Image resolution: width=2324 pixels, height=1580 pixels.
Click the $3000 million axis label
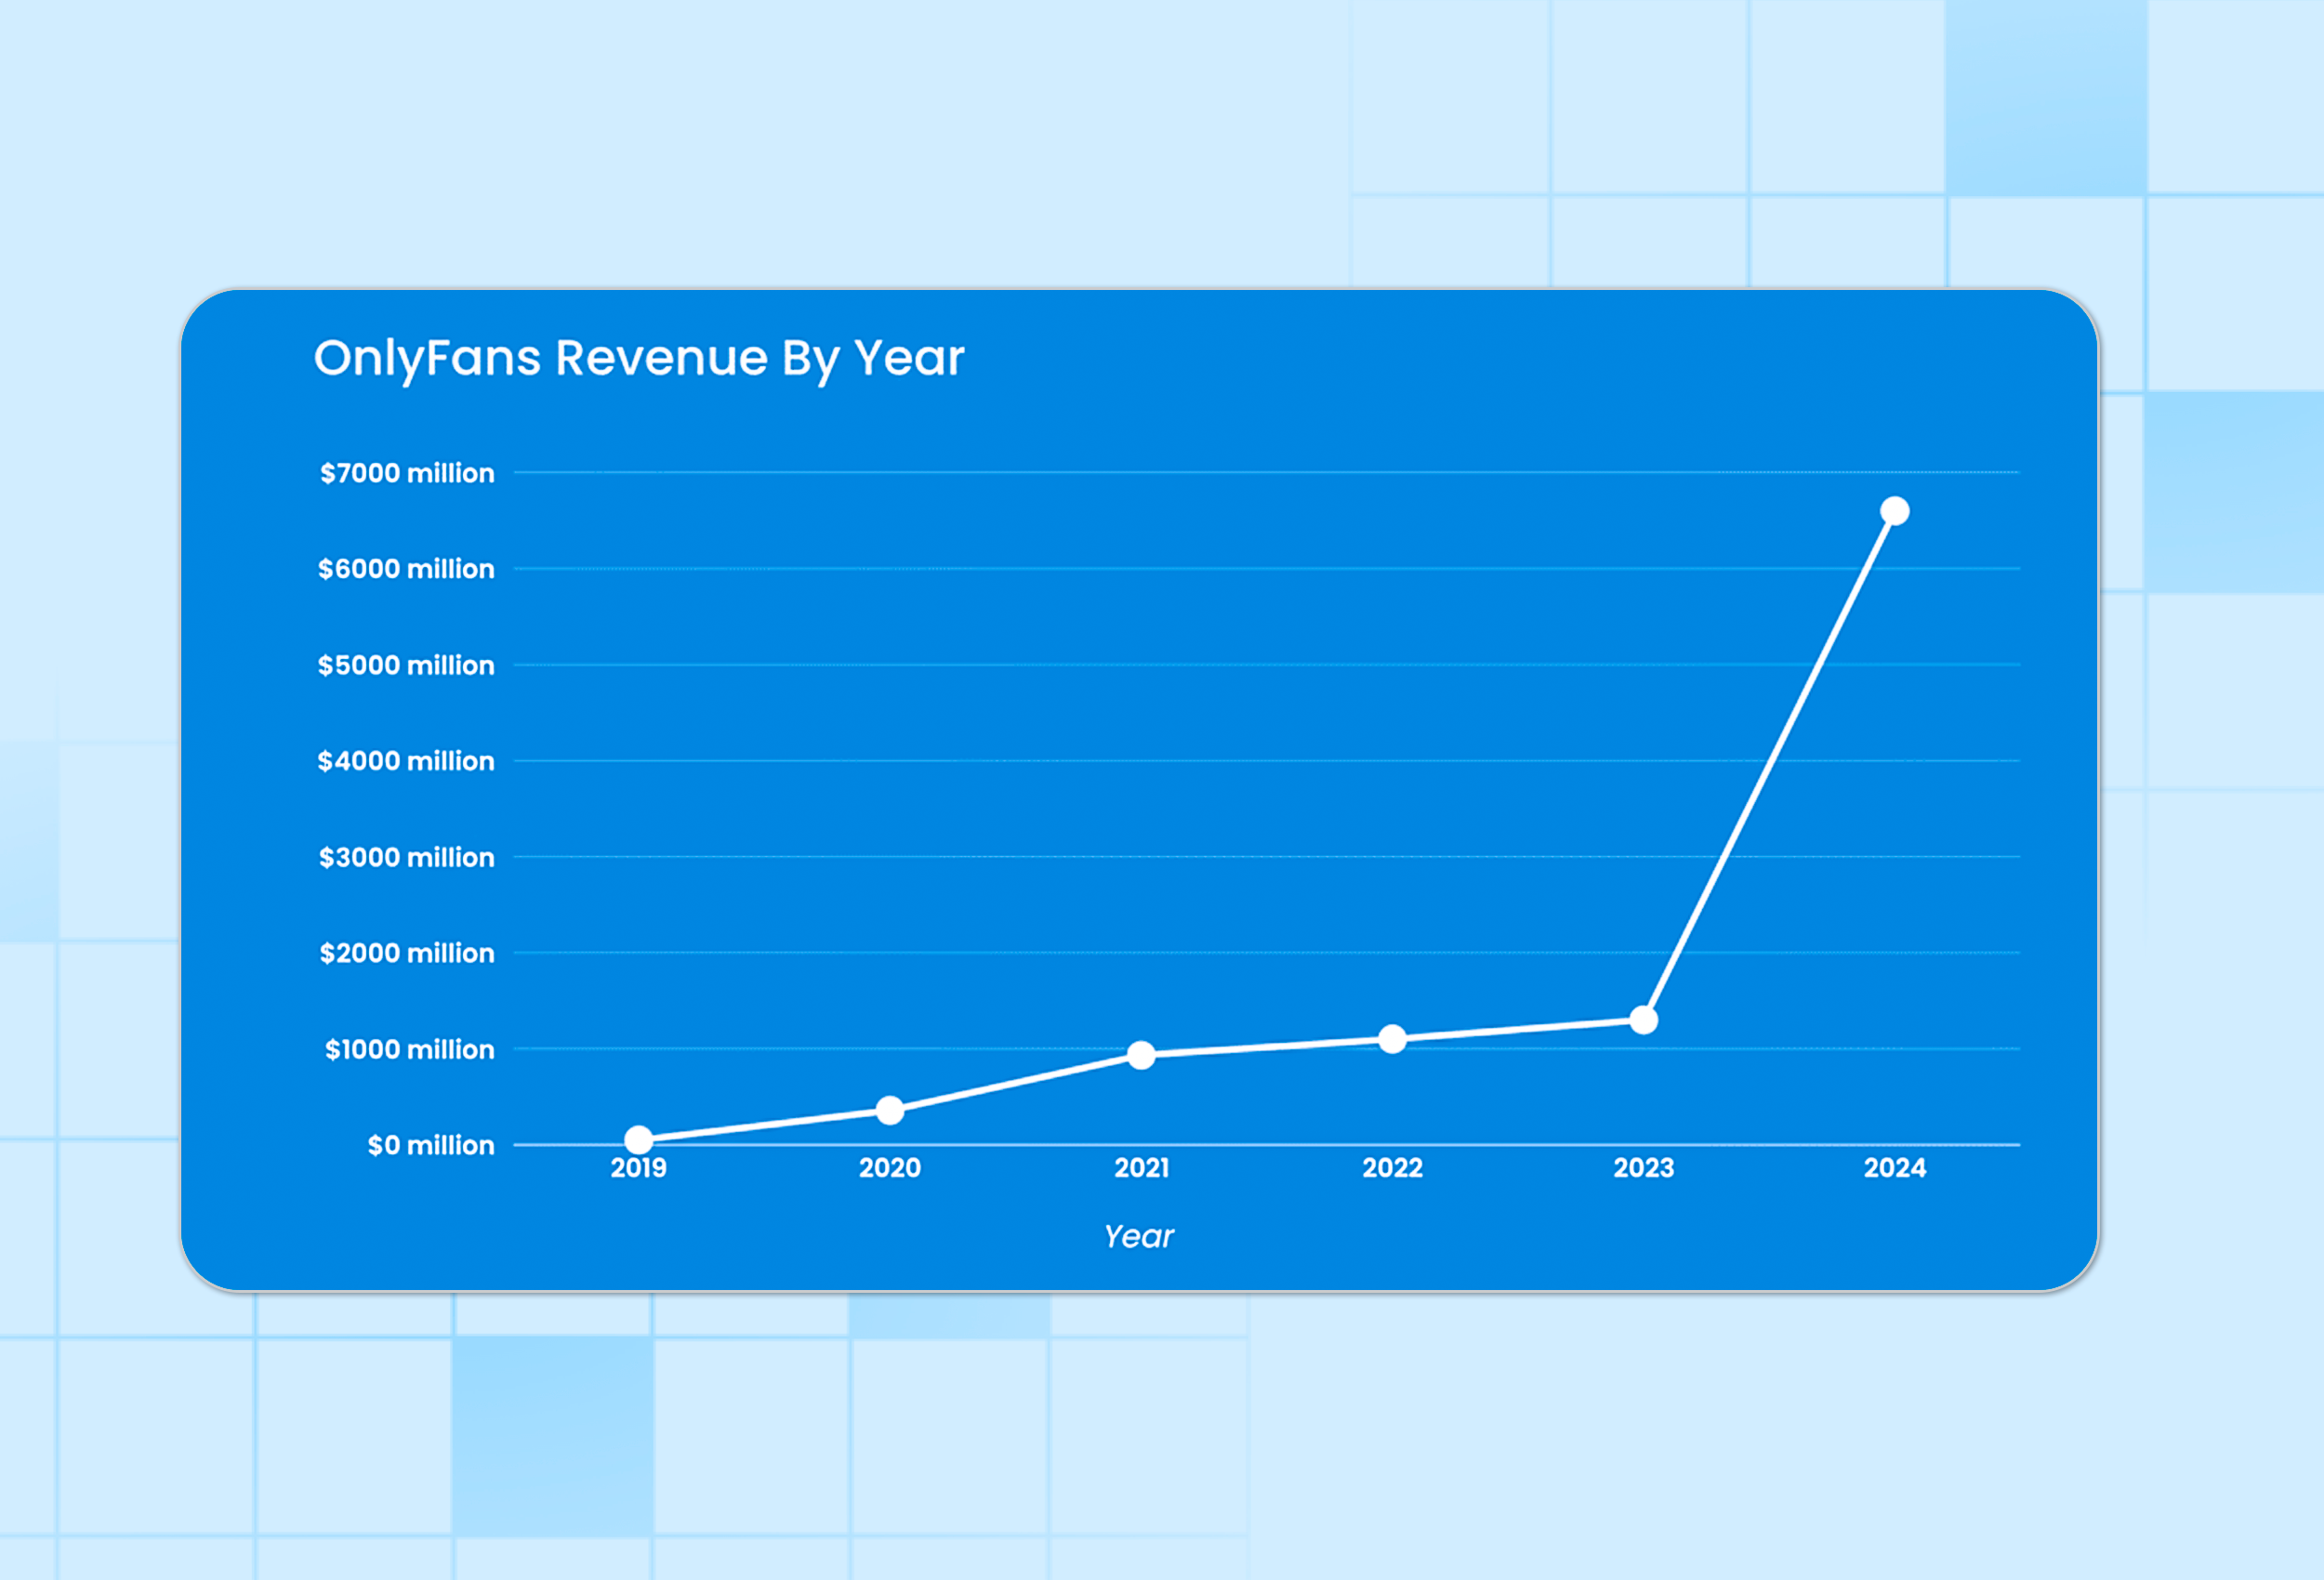pos(406,857)
